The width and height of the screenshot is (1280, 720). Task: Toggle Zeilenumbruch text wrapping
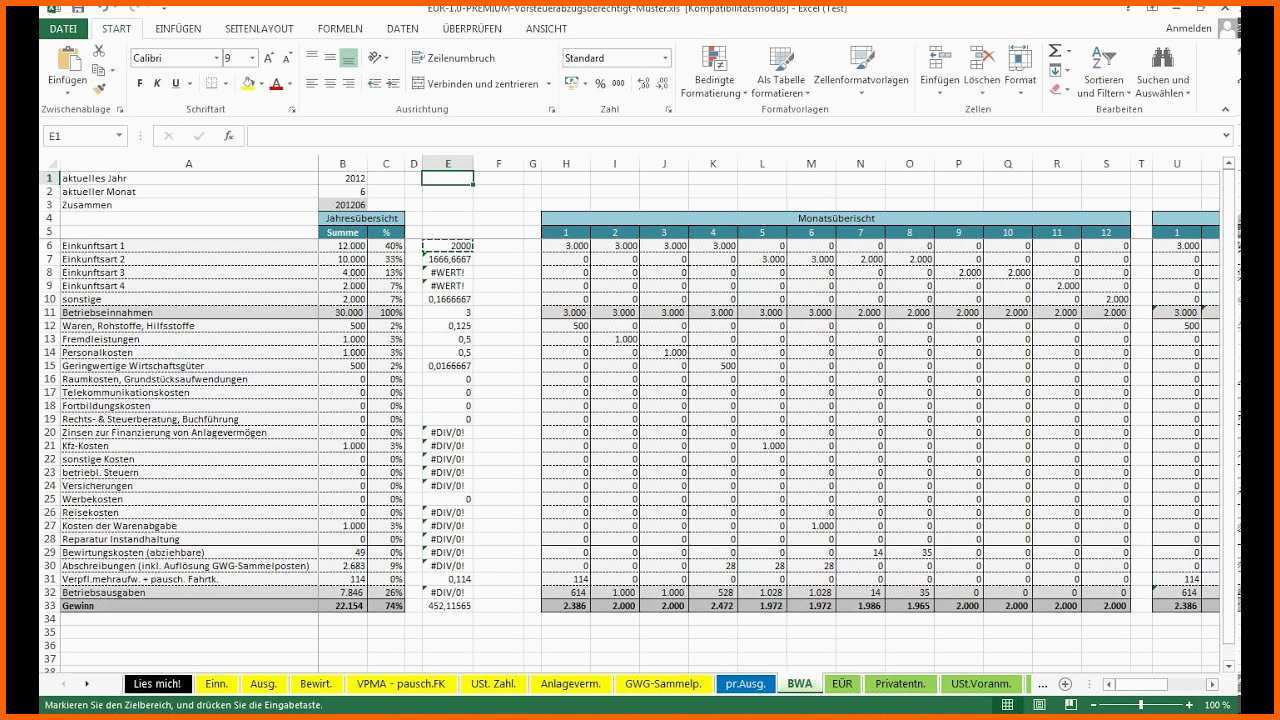point(453,58)
